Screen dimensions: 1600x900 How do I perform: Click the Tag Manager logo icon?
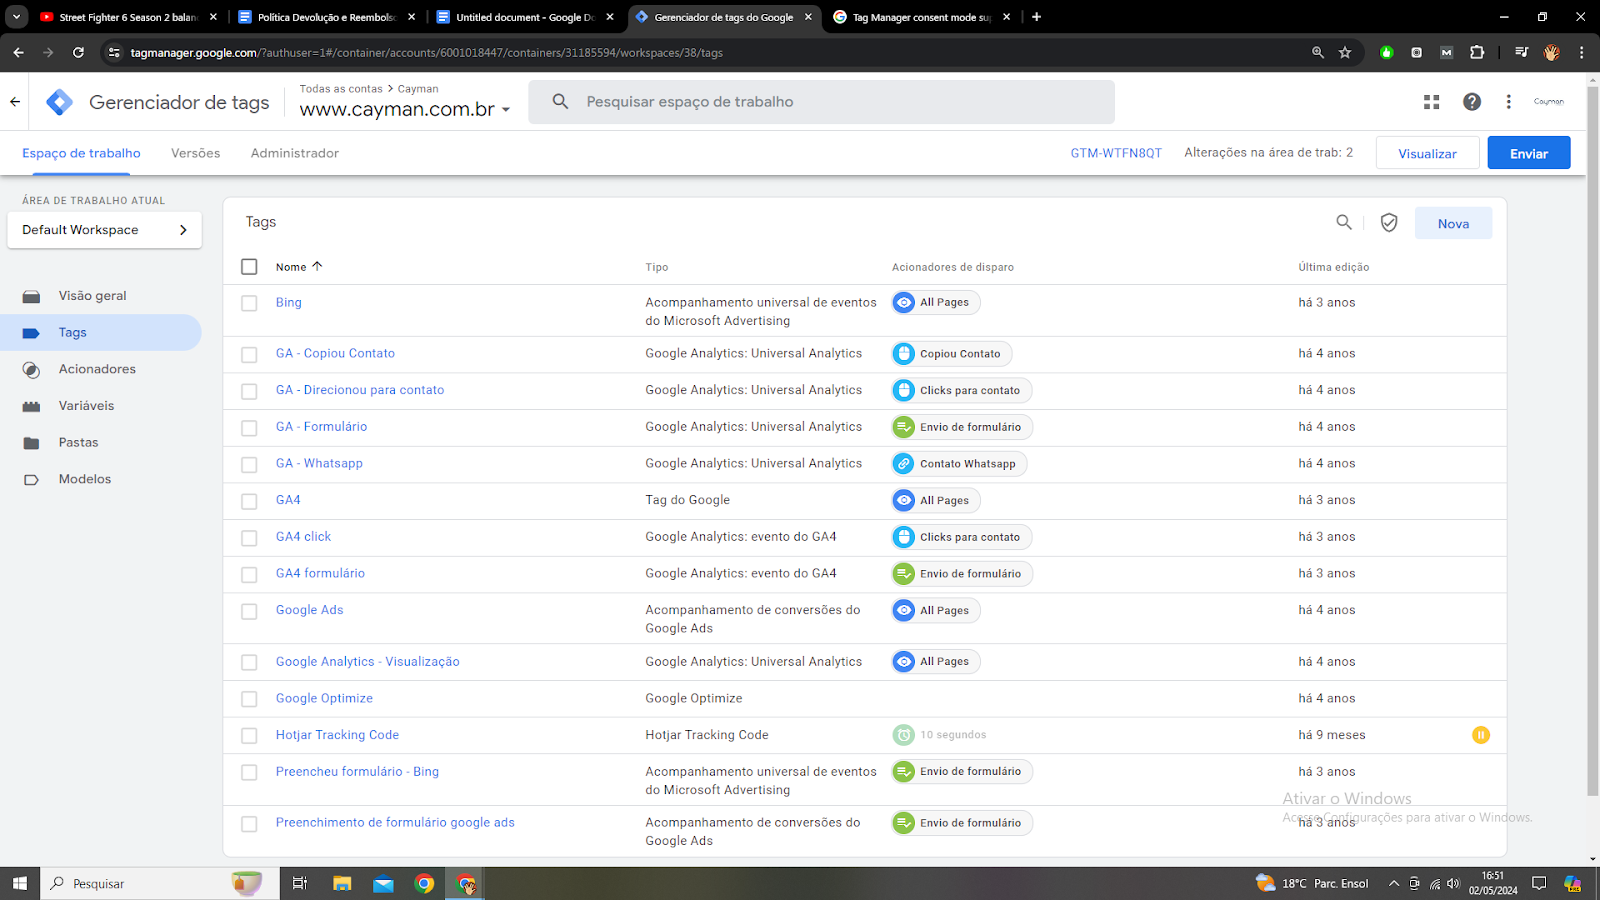pos(59,102)
